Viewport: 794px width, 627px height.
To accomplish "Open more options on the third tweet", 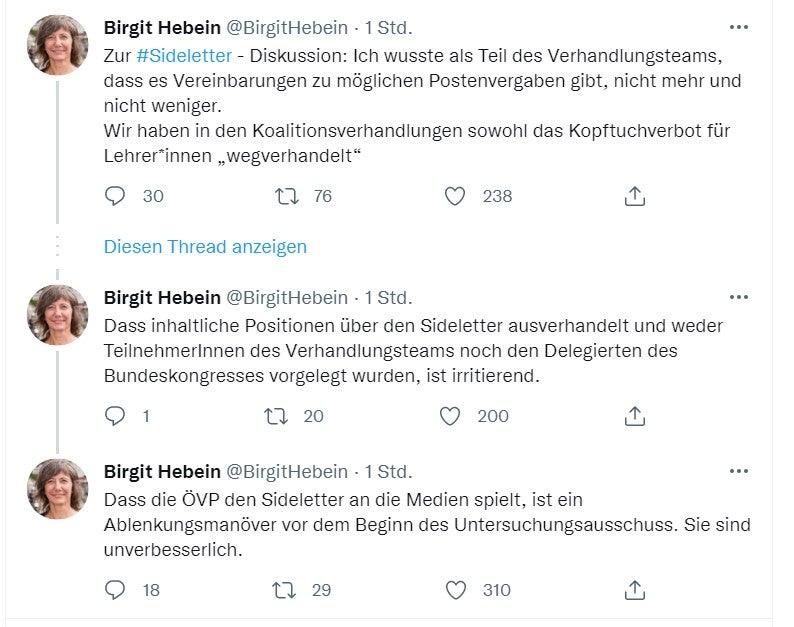I will click(739, 471).
